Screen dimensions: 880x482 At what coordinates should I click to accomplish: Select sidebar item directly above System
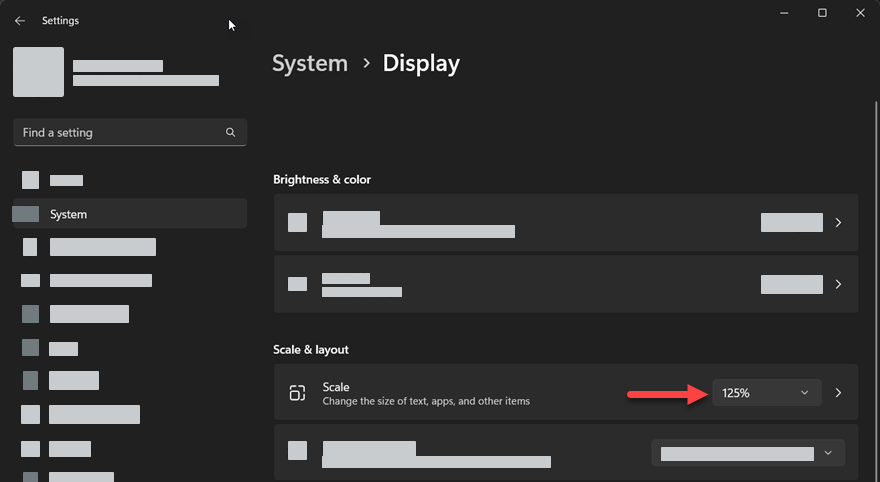point(66,180)
